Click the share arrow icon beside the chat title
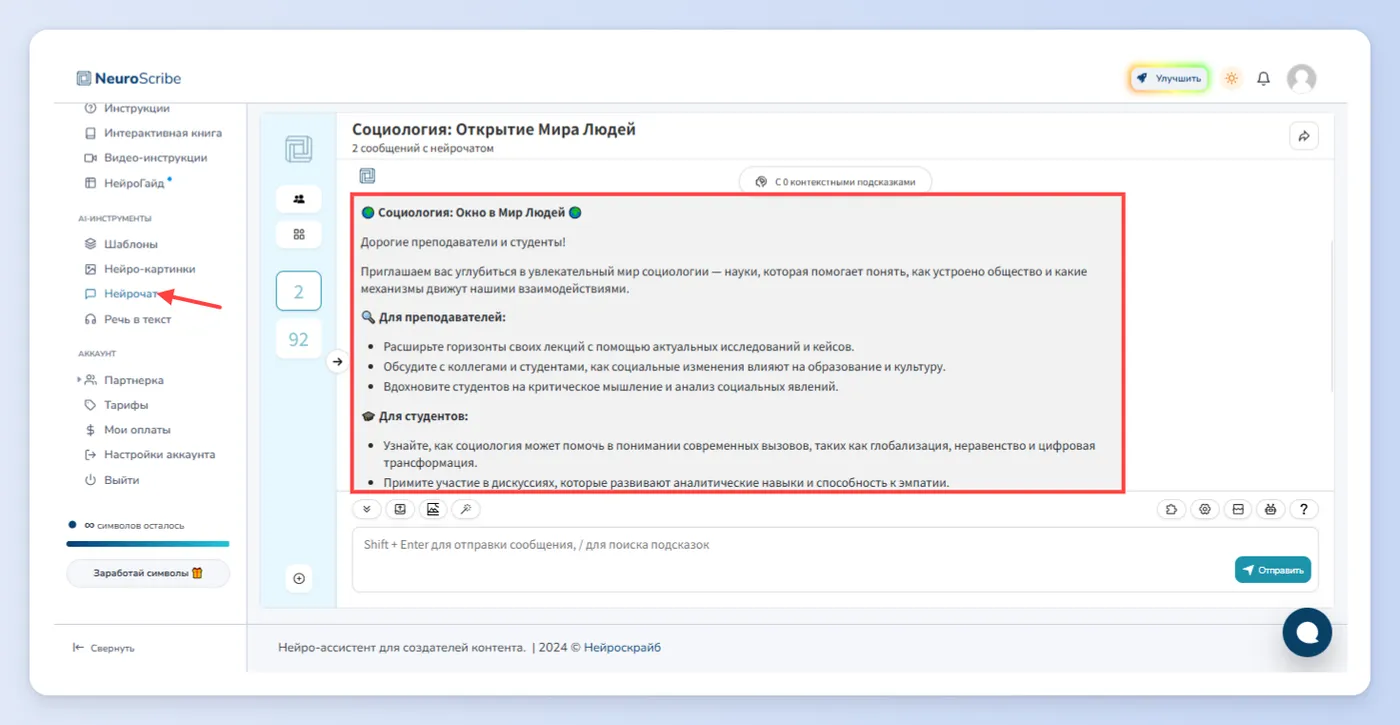The image size is (1400, 725). click(x=1304, y=137)
